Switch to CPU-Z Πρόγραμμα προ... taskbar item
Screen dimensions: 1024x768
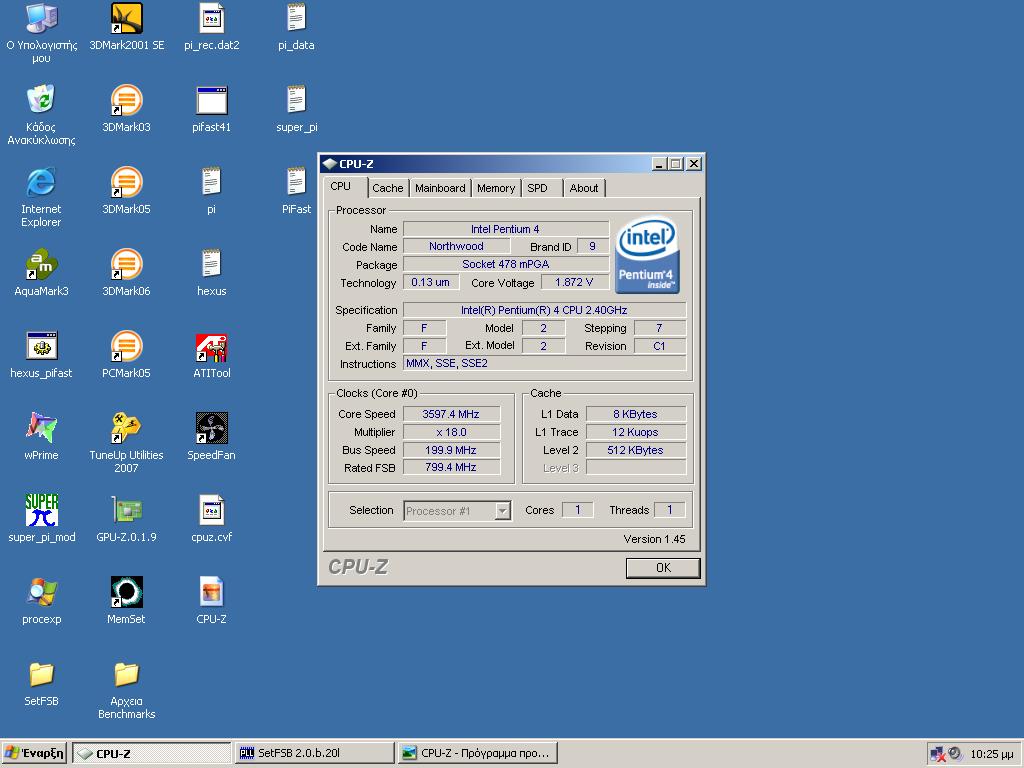(478, 753)
